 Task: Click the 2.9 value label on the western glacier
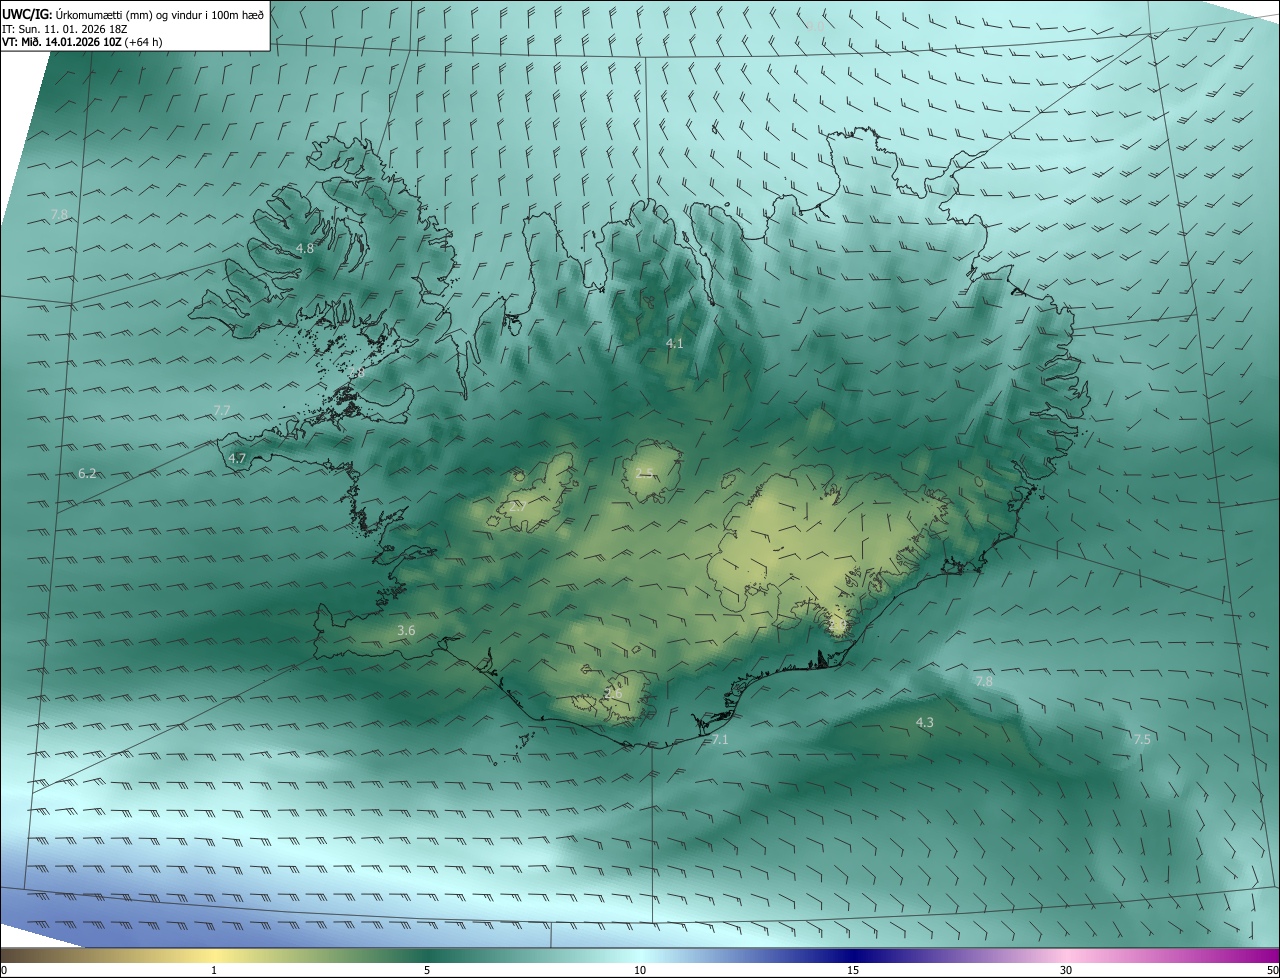(518, 506)
